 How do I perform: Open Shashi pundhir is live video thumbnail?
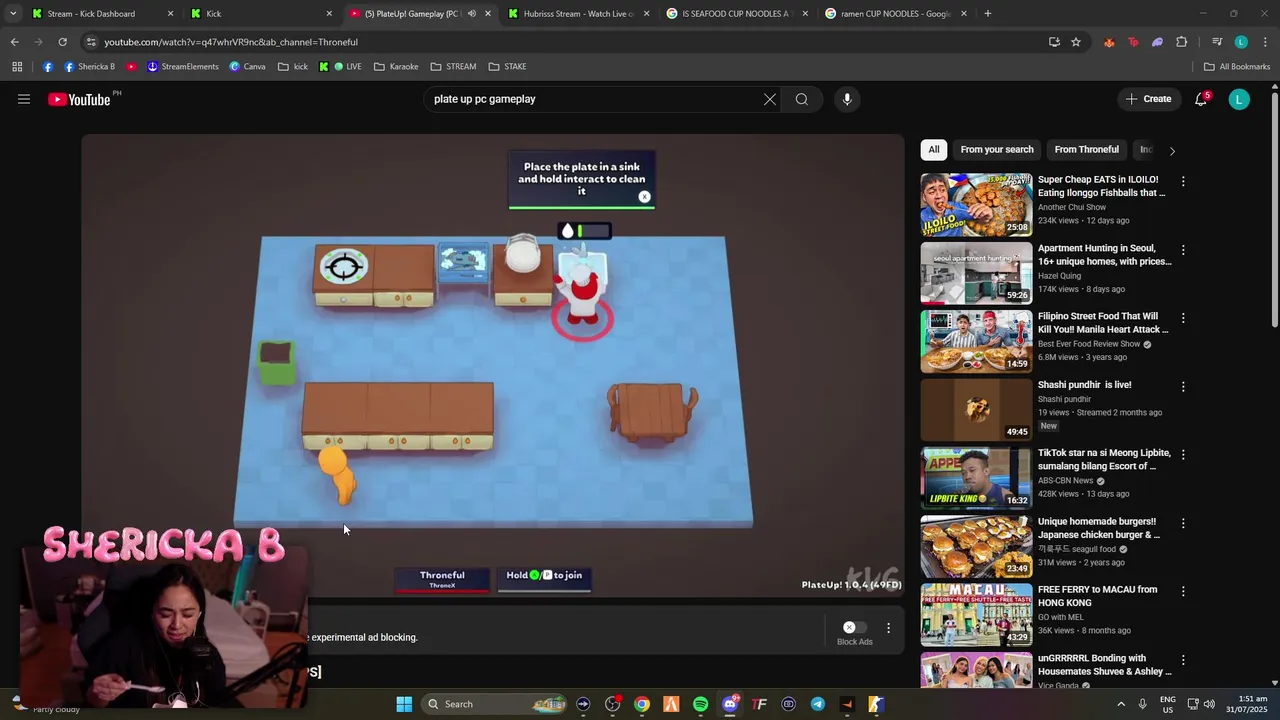pos(976,409)
